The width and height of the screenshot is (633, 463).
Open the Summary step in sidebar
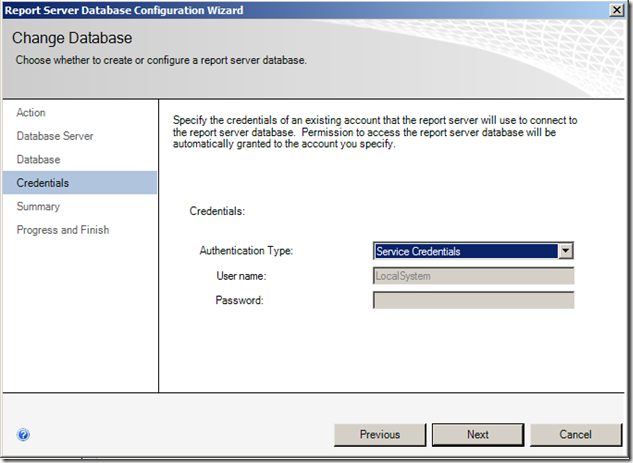pyautogui.click(x=38, y=206)
